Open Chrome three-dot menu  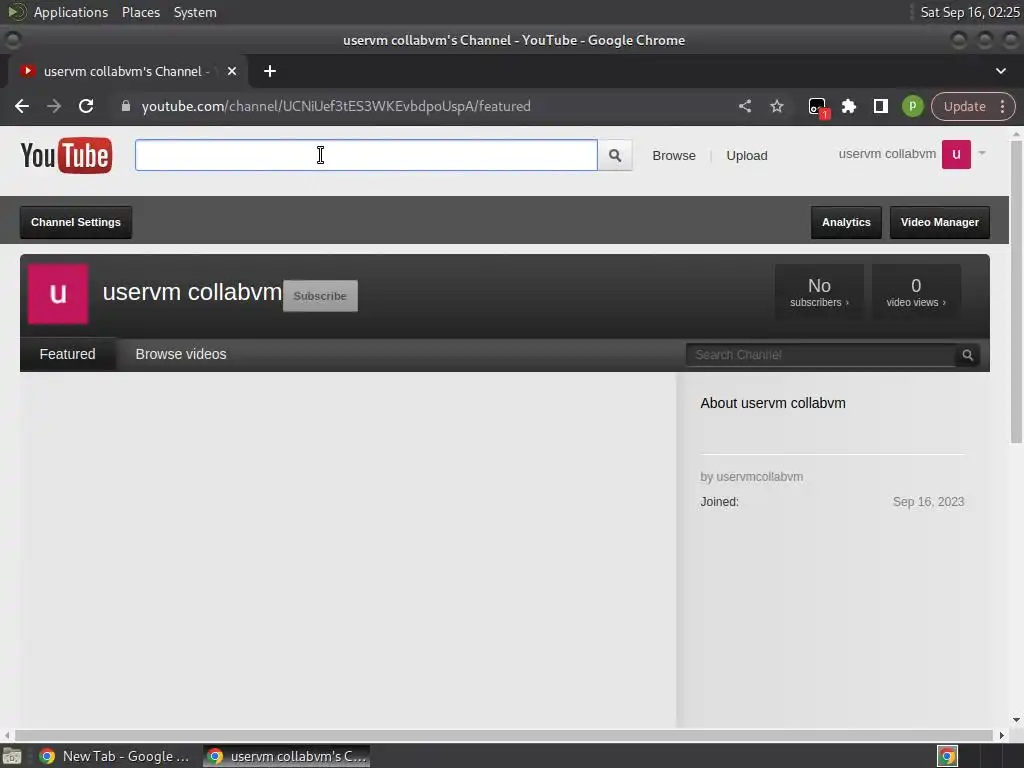point(1002,106)
